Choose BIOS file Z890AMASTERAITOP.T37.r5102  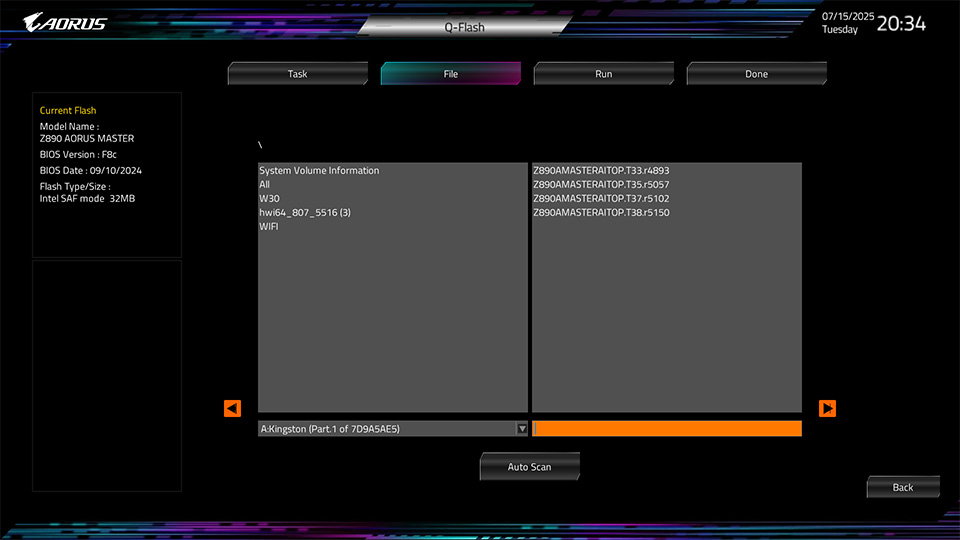pyautogui.click(x=601, y=199)
